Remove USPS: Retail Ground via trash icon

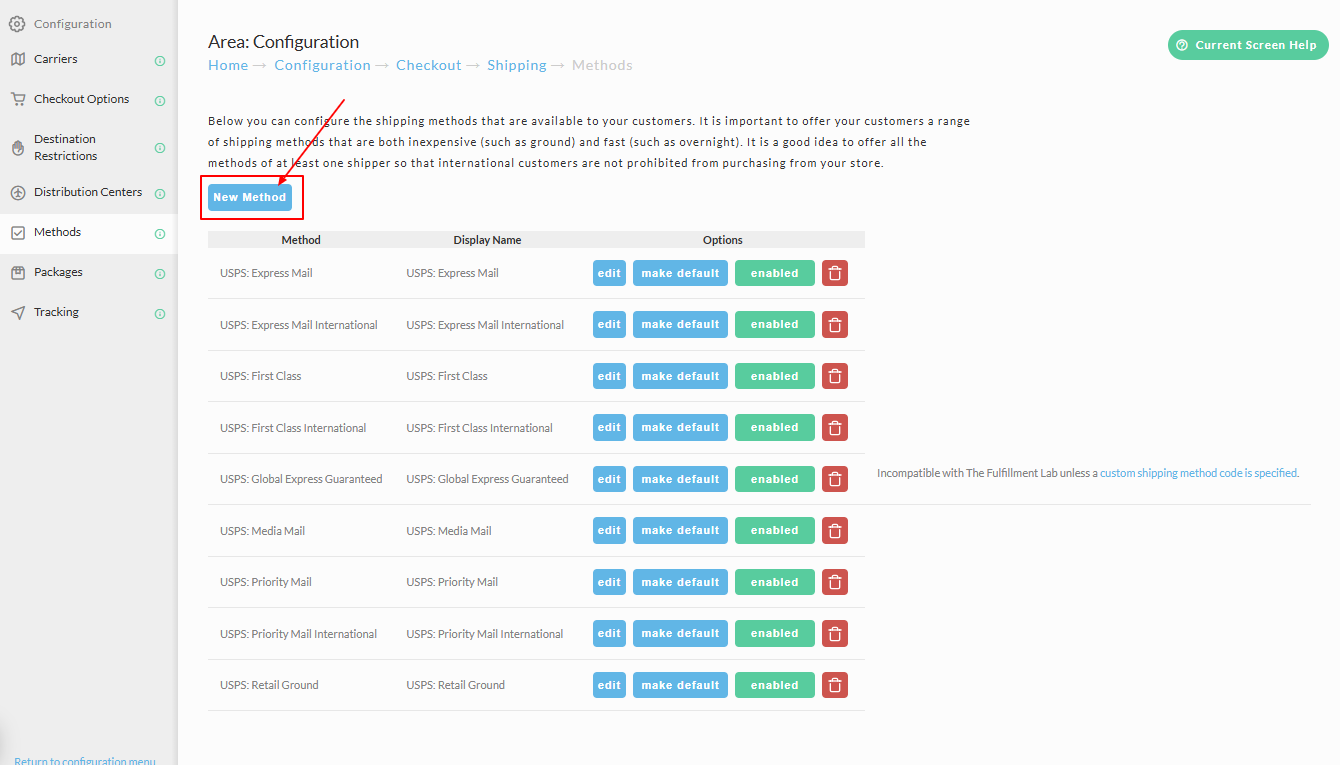coord(835,685)
